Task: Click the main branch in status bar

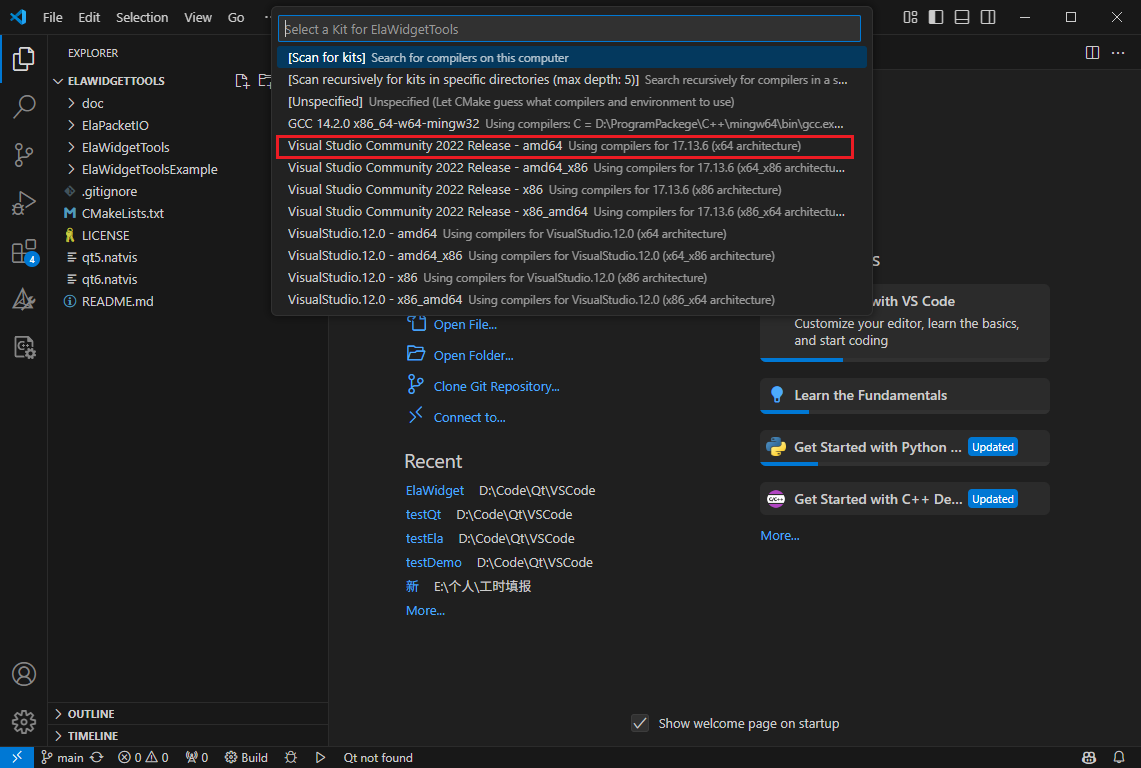Action: click(62, 757)
